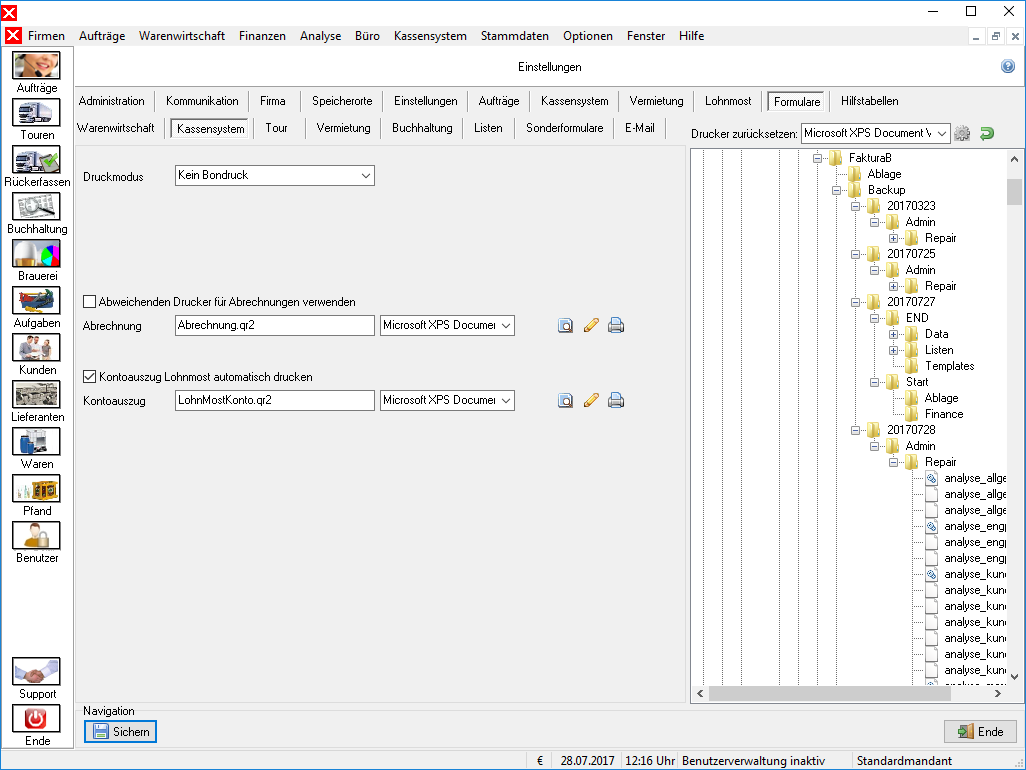Open the Aufträge sidebar module
The height and width of the screenshot is (770, 1026).
pos(37,65)
